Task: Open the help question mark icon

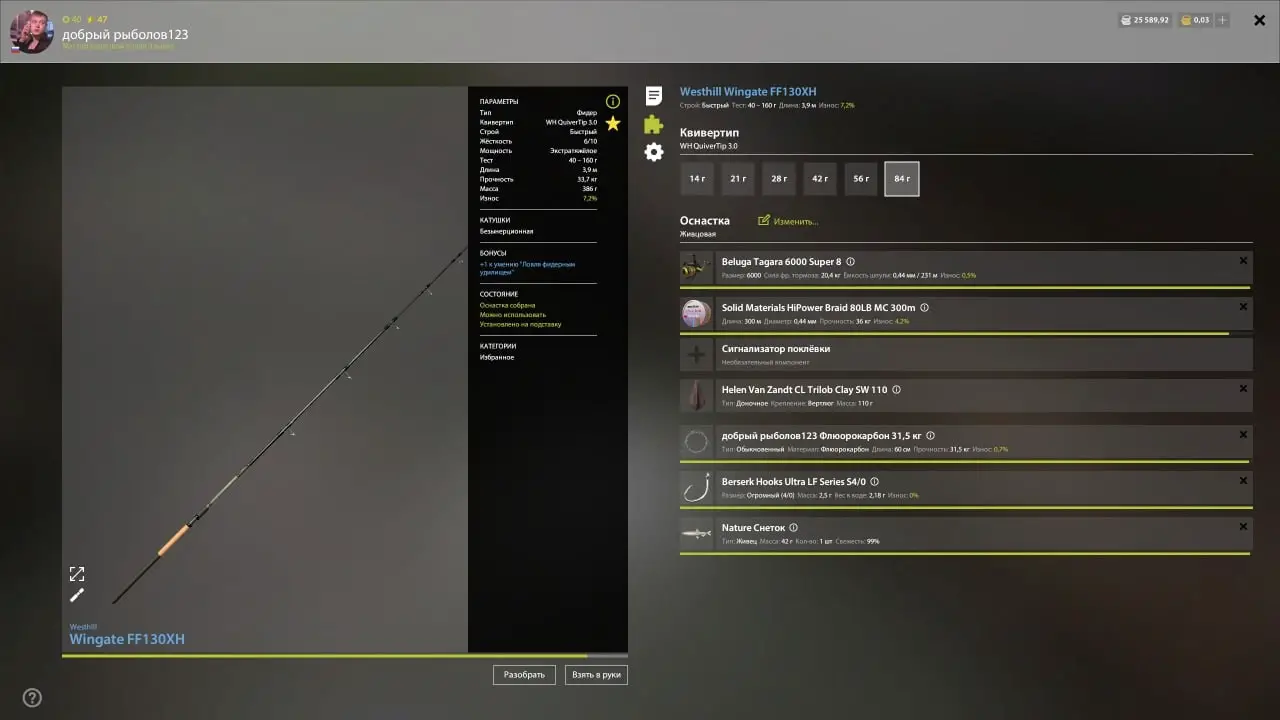Action: click(32, 698)
